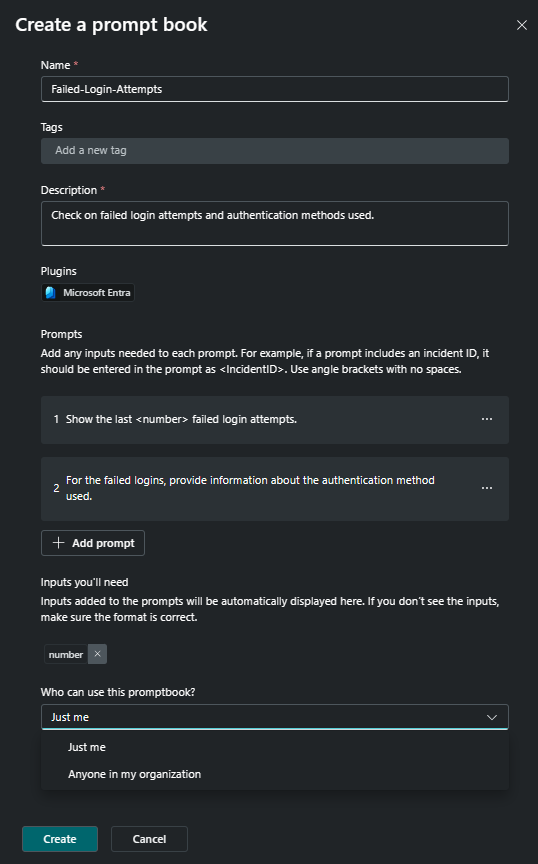Click the Create button

point(60,839)
